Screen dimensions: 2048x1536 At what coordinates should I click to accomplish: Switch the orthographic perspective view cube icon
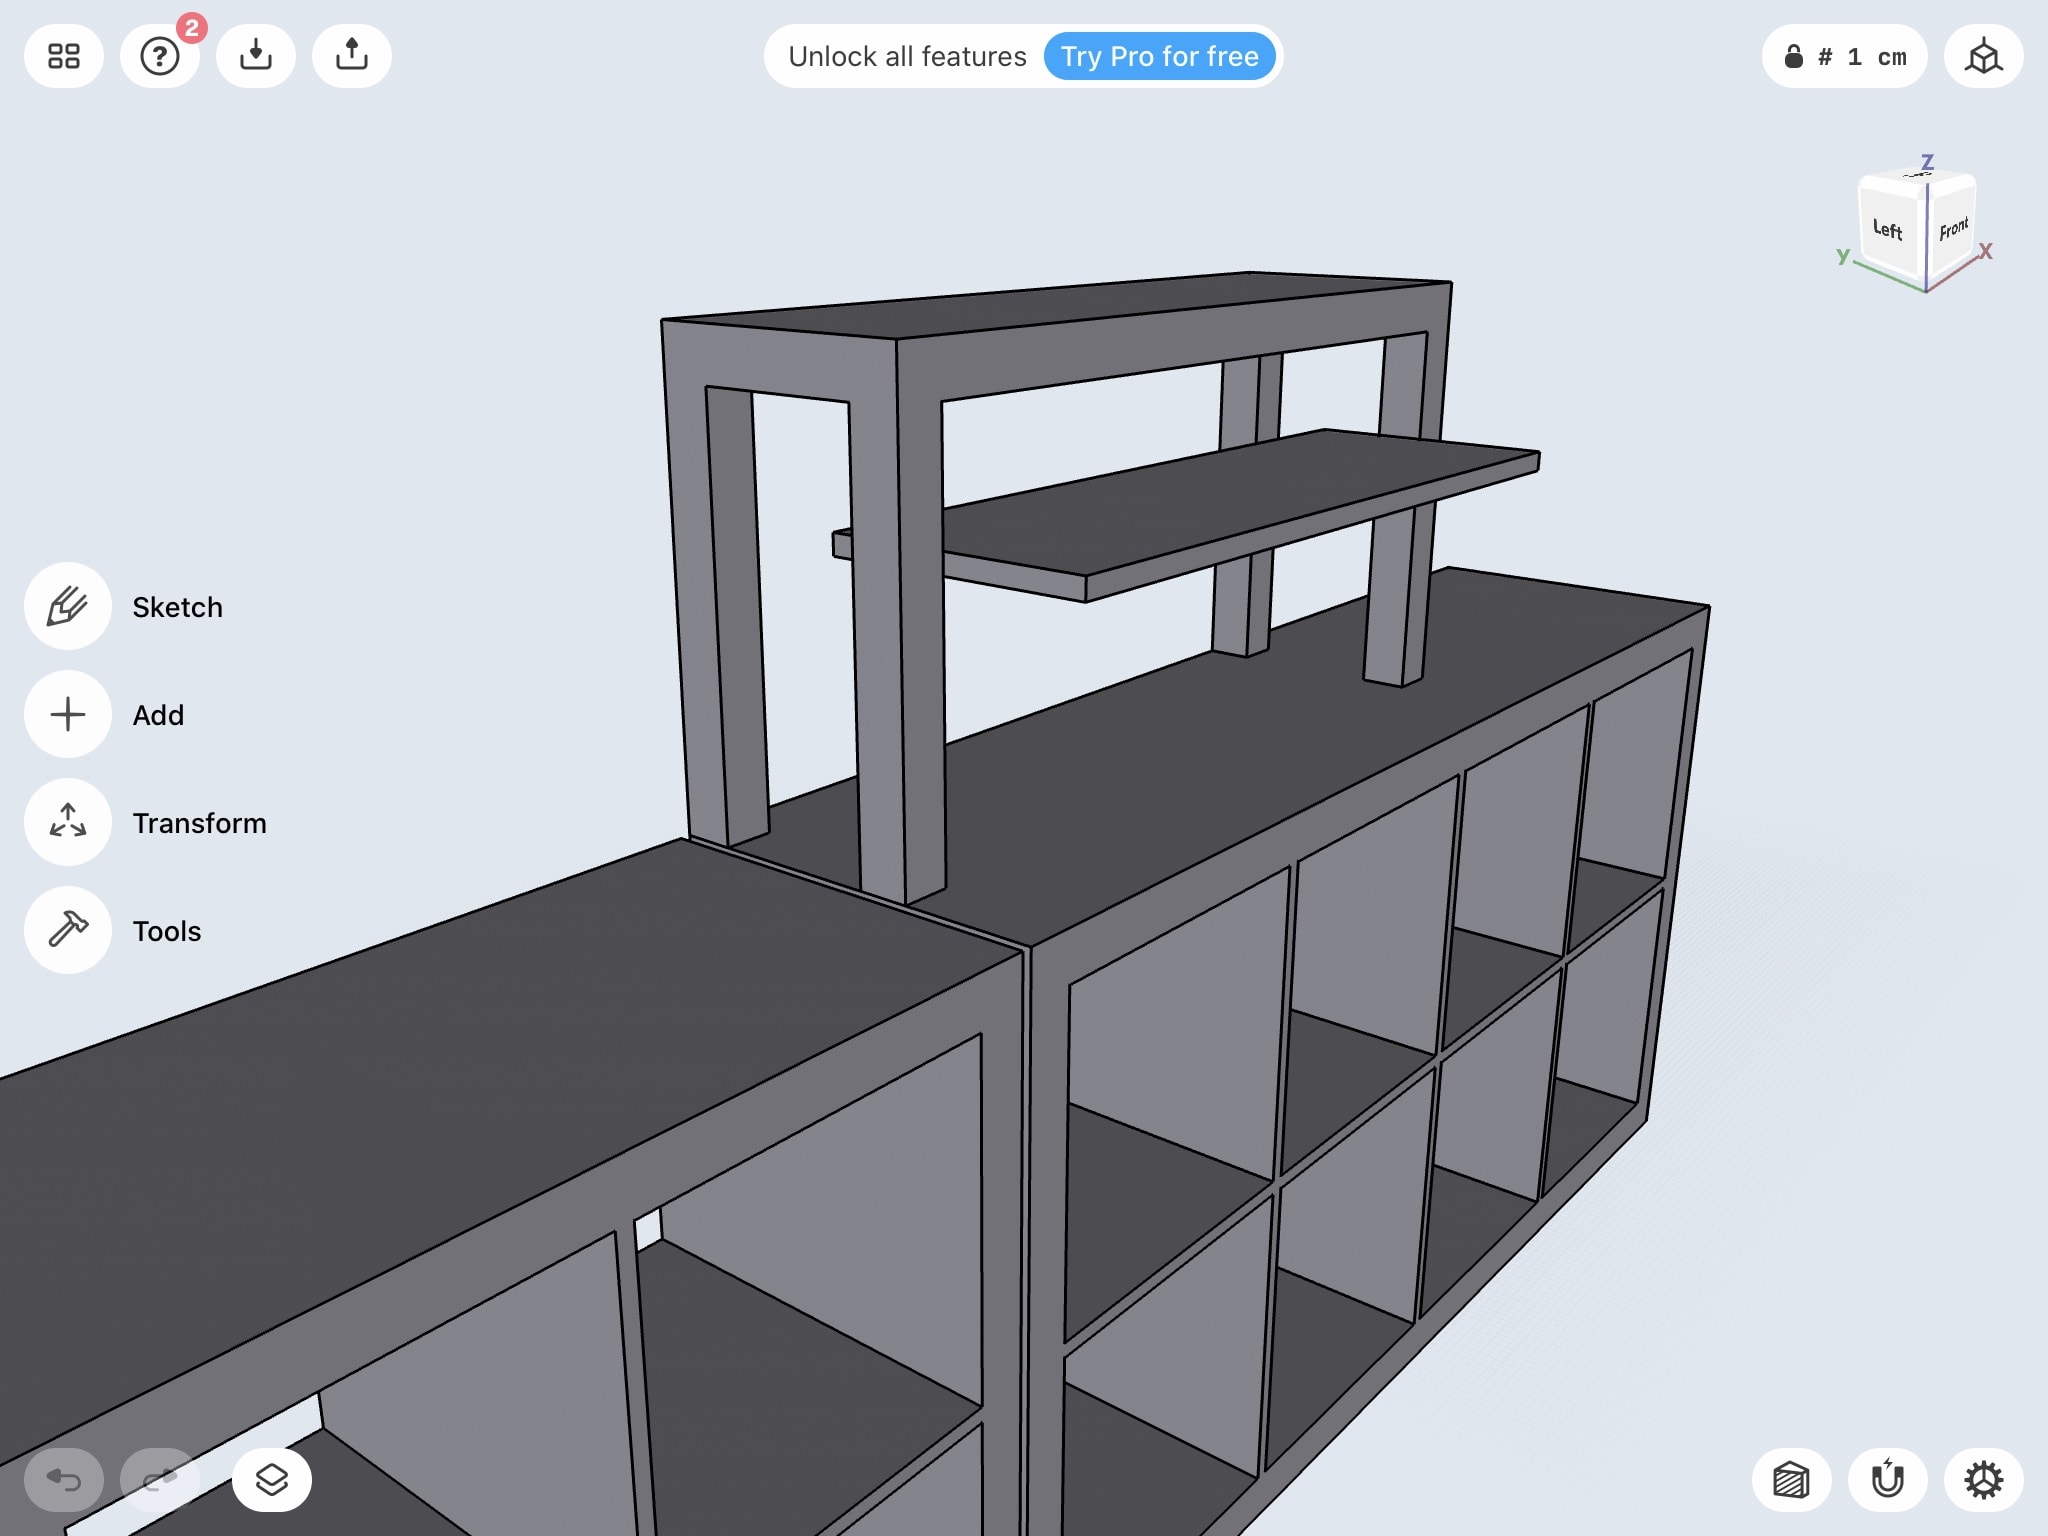click(1984, 56)
